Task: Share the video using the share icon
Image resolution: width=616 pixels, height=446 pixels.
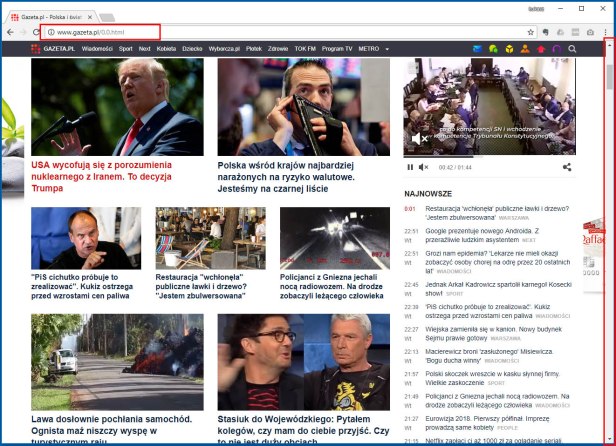Action: pyautogui.click(x=567, y=167)
